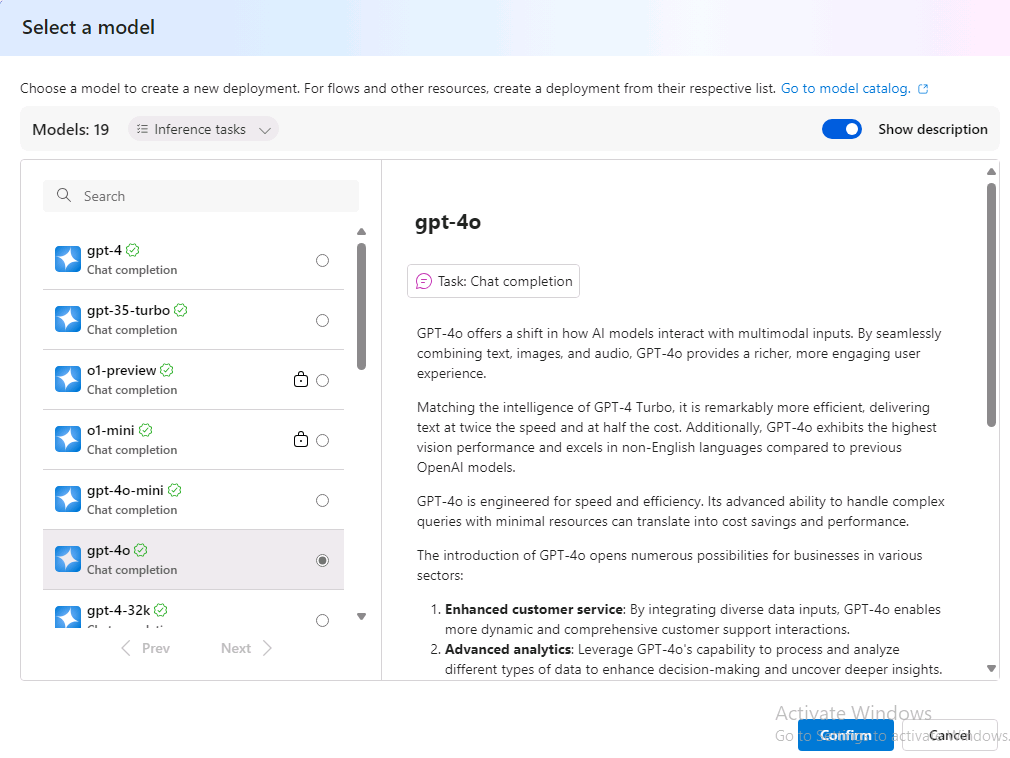1010x758 pixels.
Task: Click the Cancel button
Action: pos(949,735)
